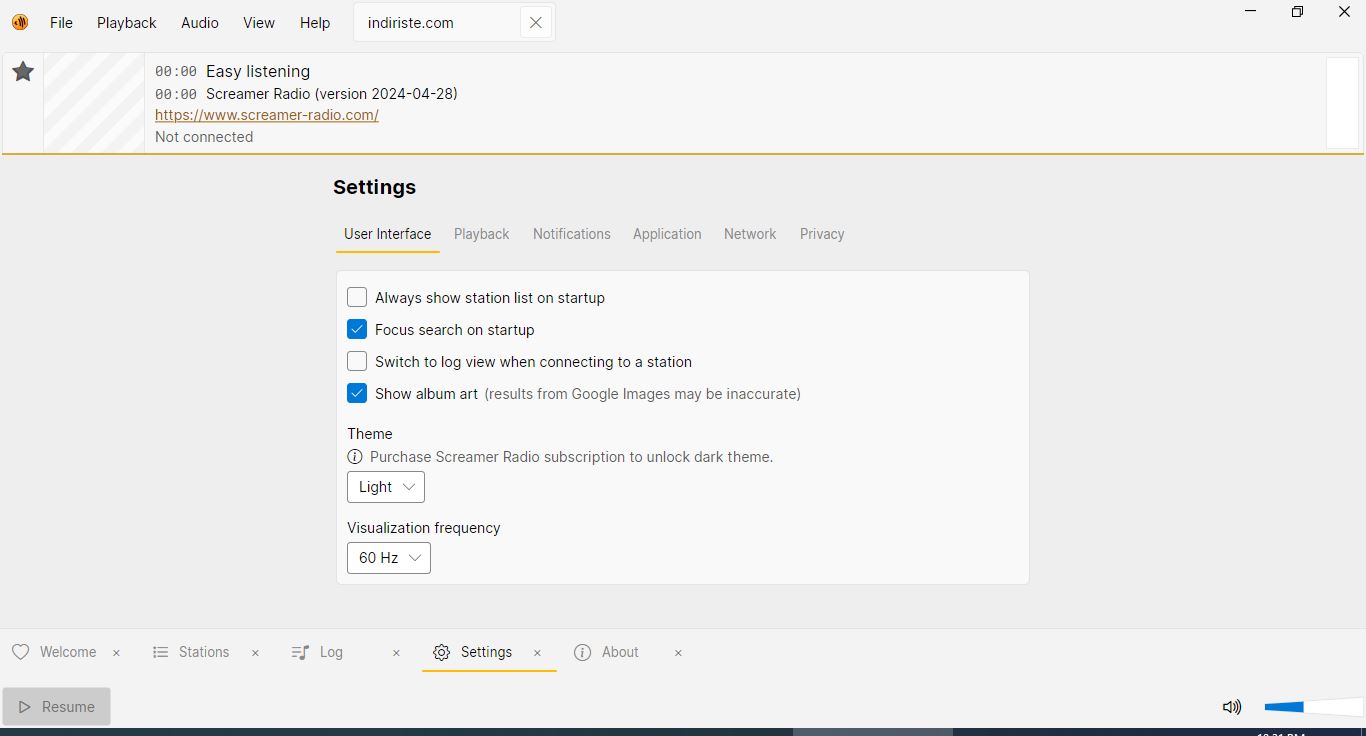
Task: Open the File menu
Action: (x=61, y=23)
